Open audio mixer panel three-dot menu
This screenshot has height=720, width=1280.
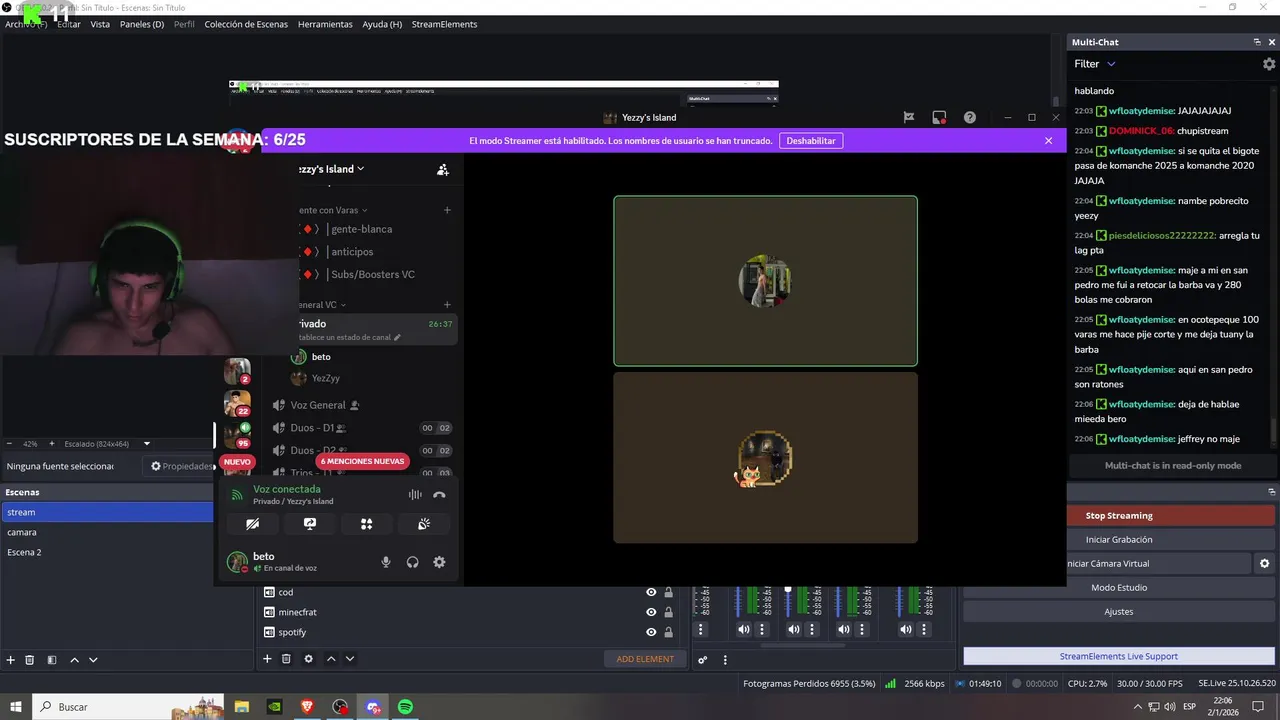tap(725, 659)
